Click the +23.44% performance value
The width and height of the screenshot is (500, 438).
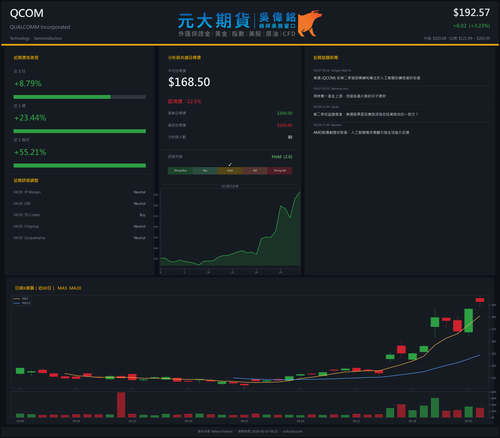click(30, 118)
